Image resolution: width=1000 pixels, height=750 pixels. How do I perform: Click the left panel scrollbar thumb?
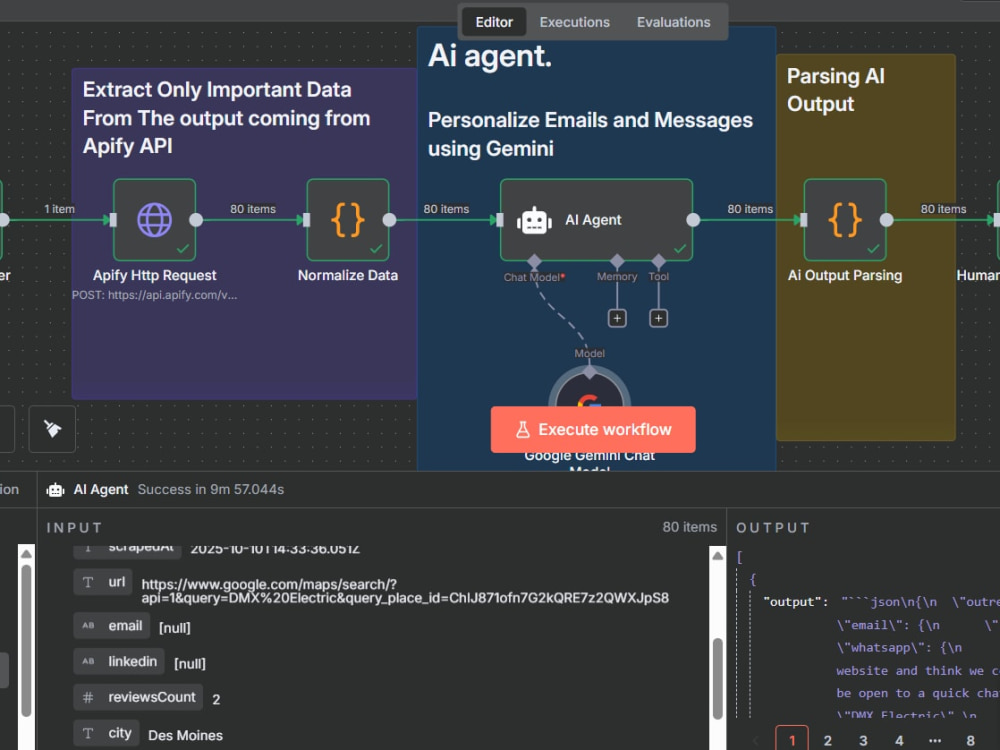(26, 641)
